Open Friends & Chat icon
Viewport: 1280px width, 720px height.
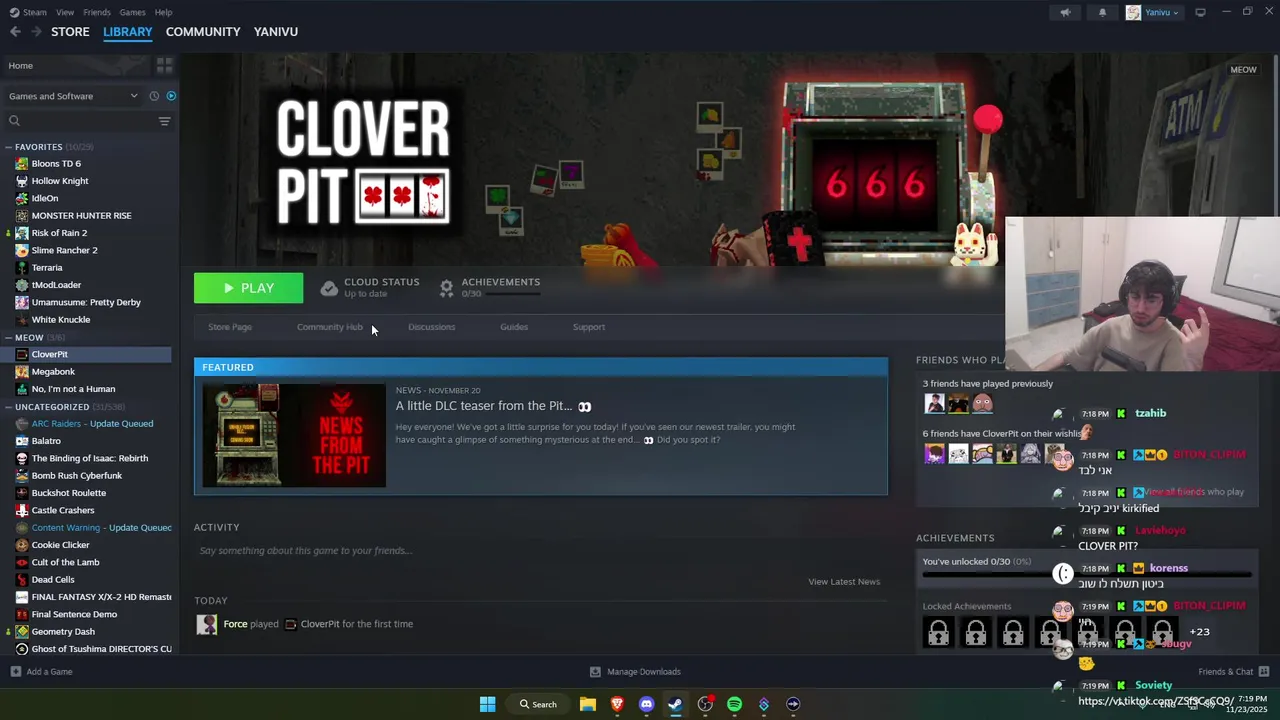click(x=1264, y=672)
